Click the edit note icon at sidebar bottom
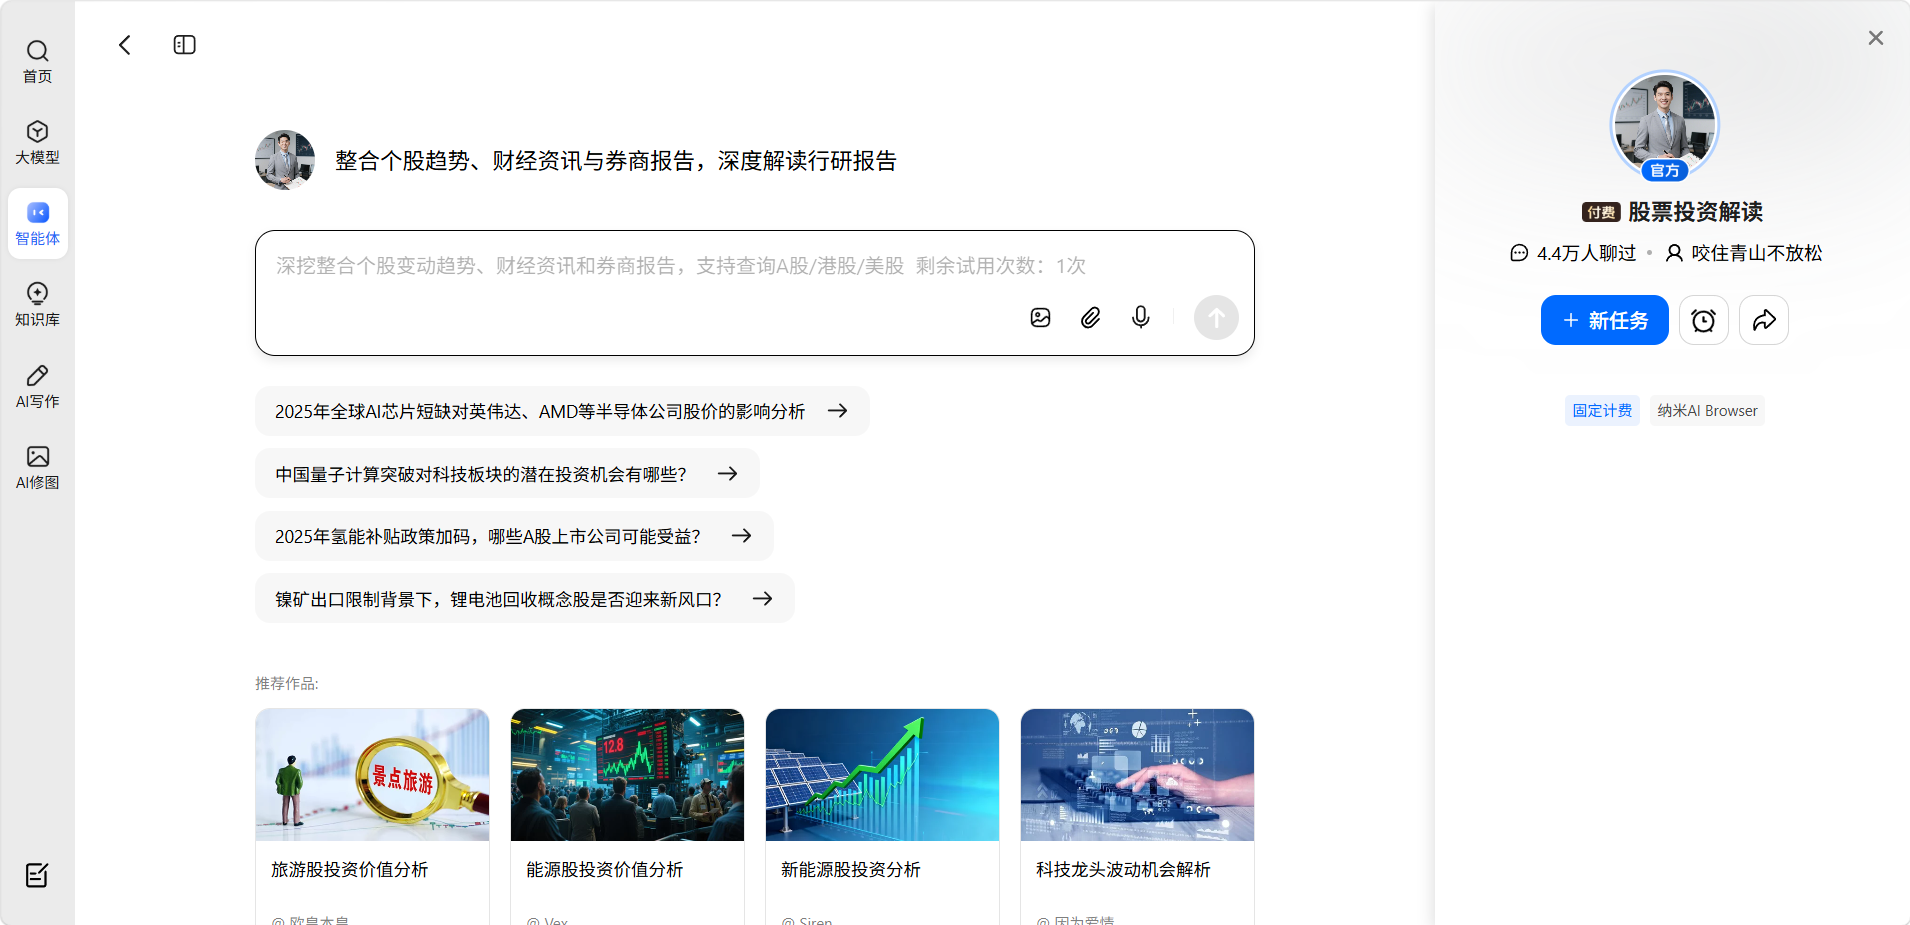Image resolution: width=1910 pixels, height=925 pixels. click(x=37, y=876)
